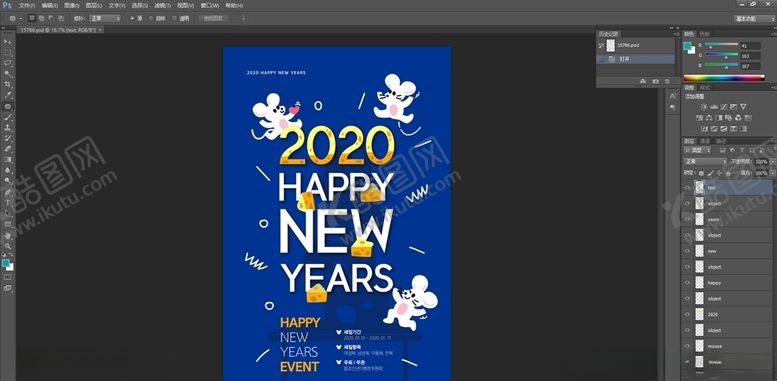Viewport: 777px width, 381px height.
Task: Create new document from current history state
Action: [x=643, y=81]
